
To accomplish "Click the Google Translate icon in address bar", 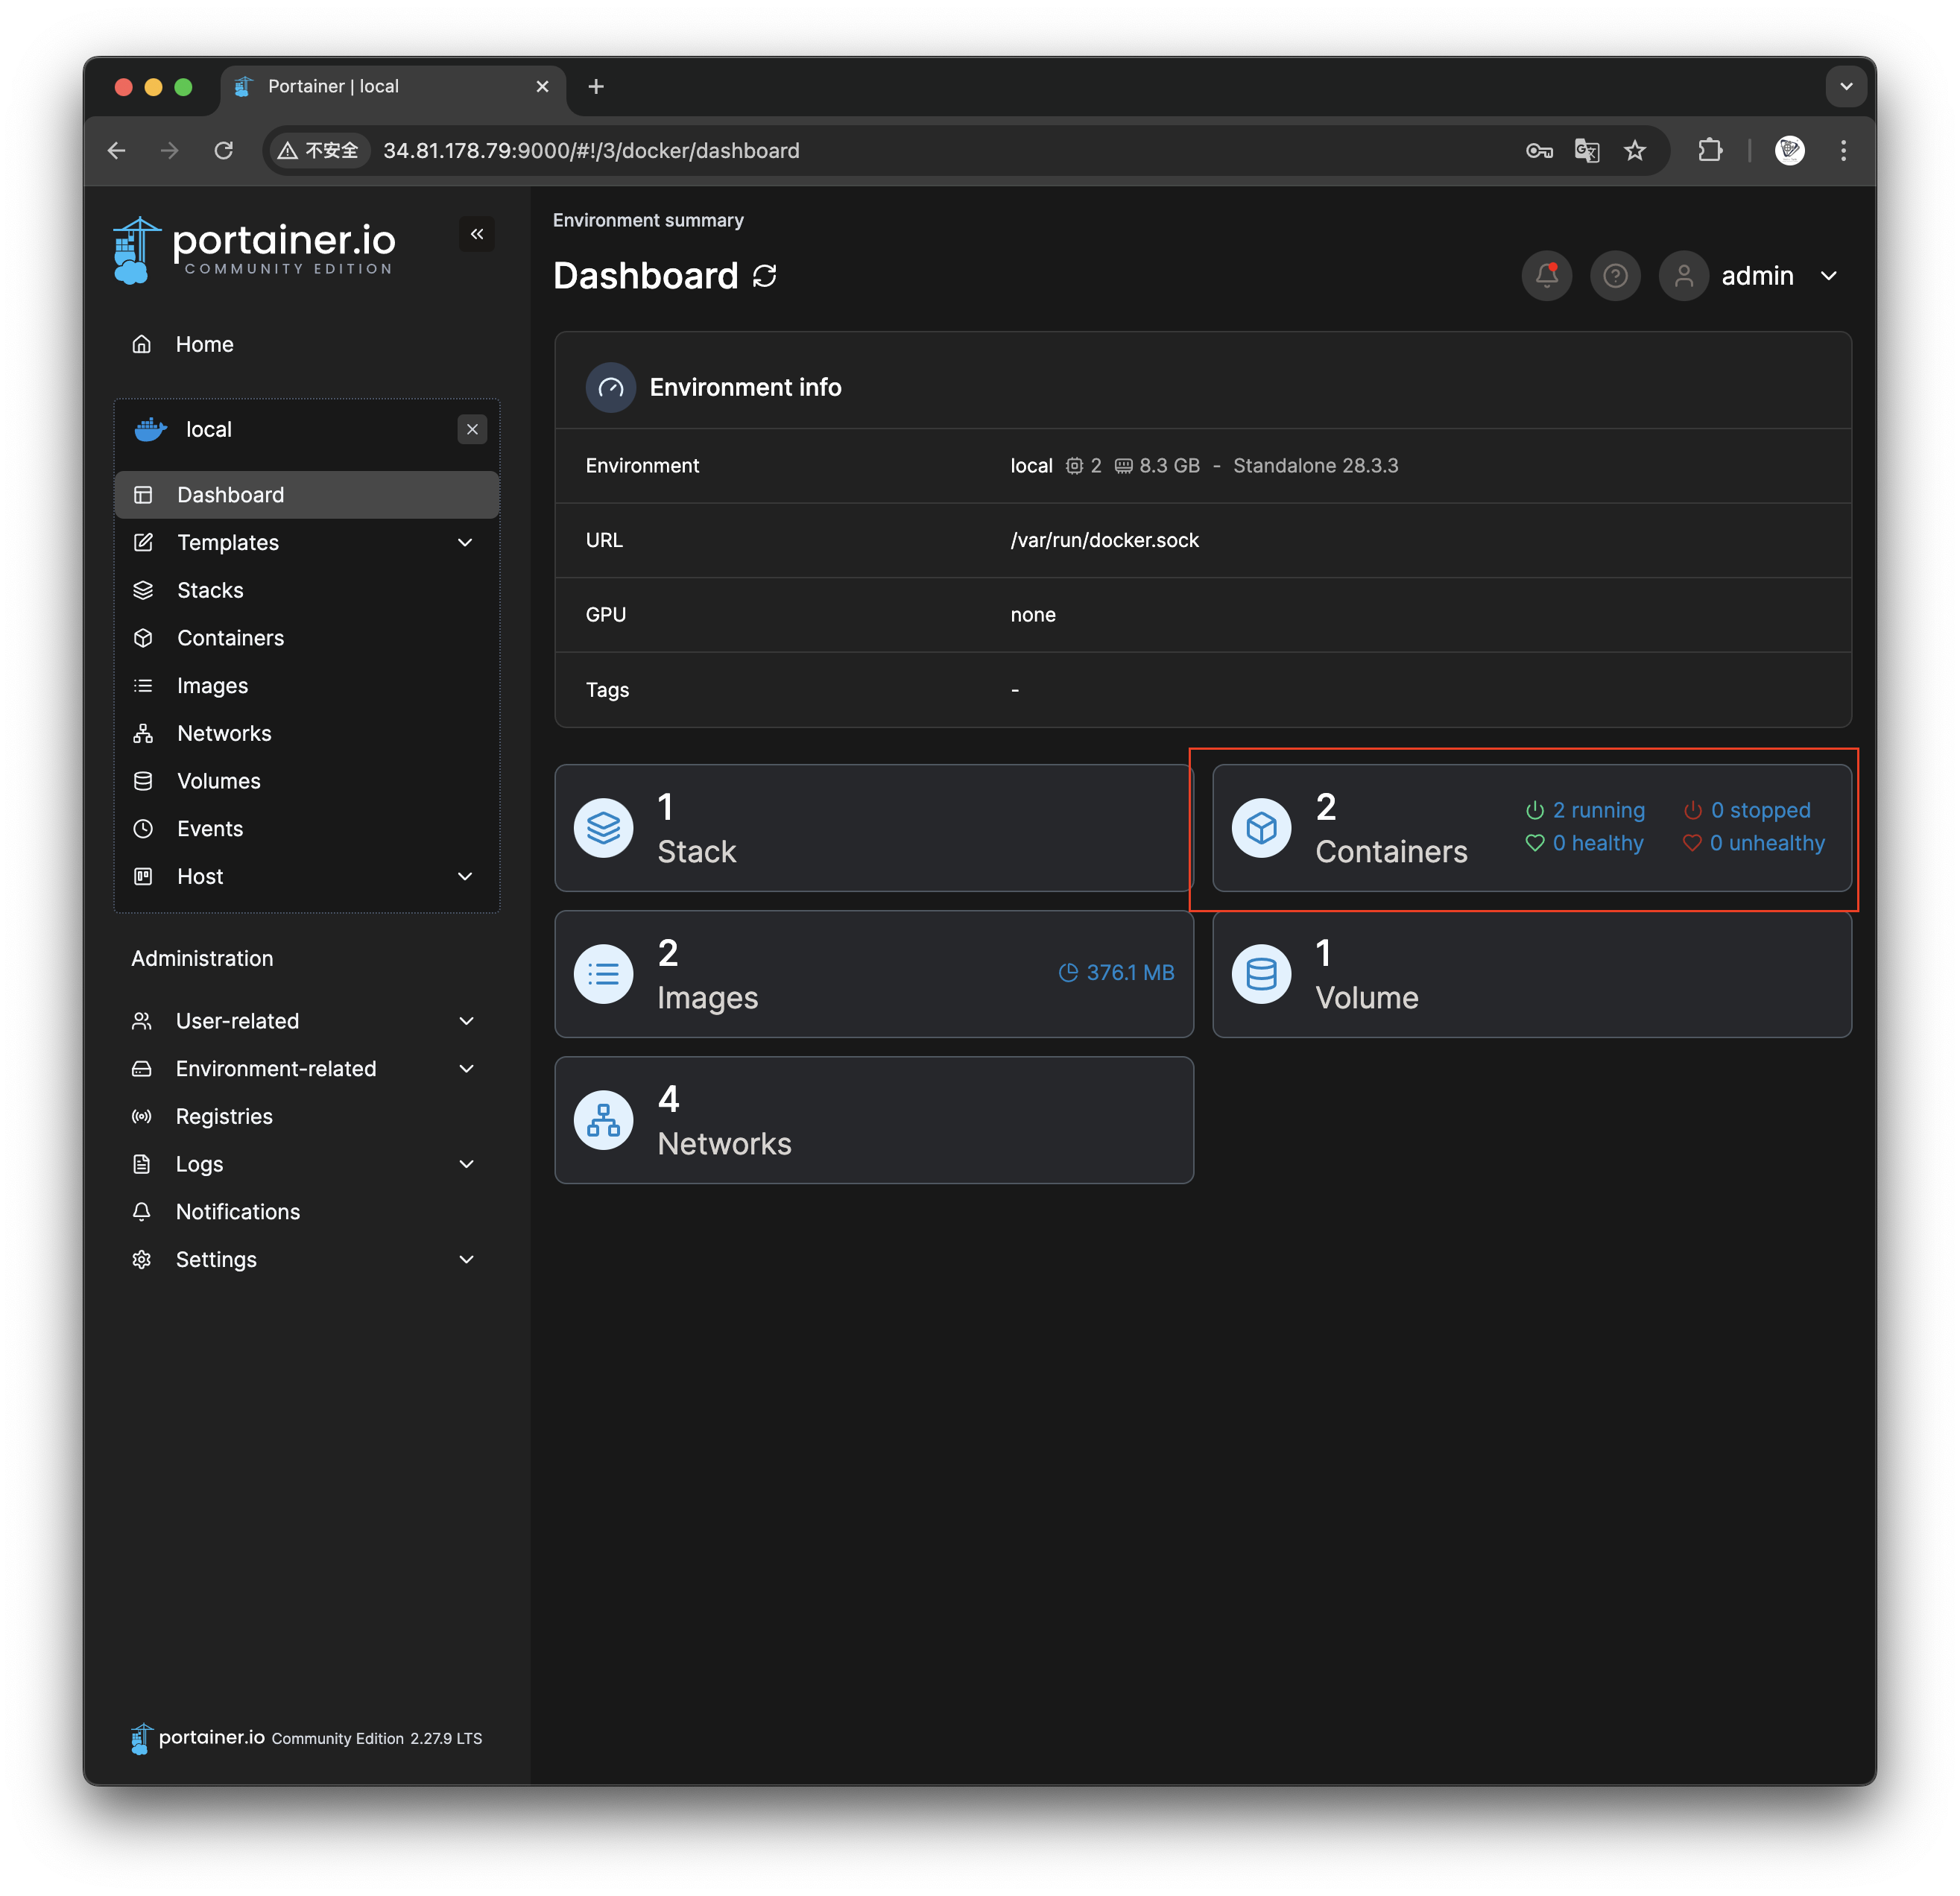I will click(1587, 151).
